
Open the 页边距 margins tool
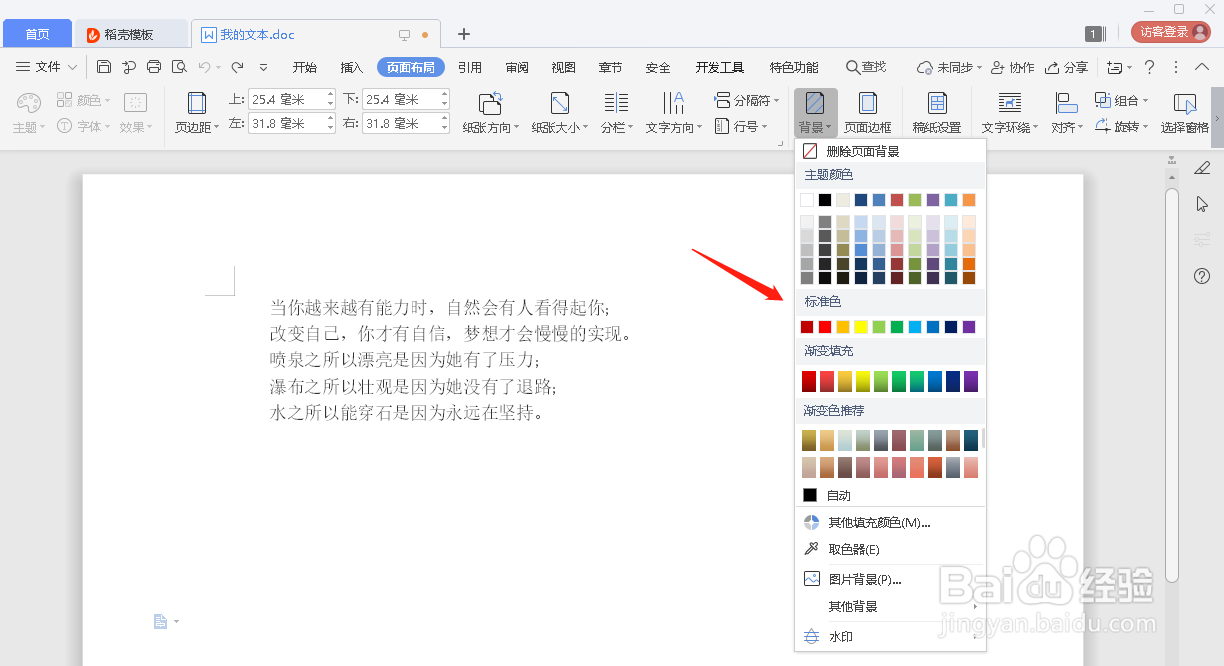click(x=197, y=112)
